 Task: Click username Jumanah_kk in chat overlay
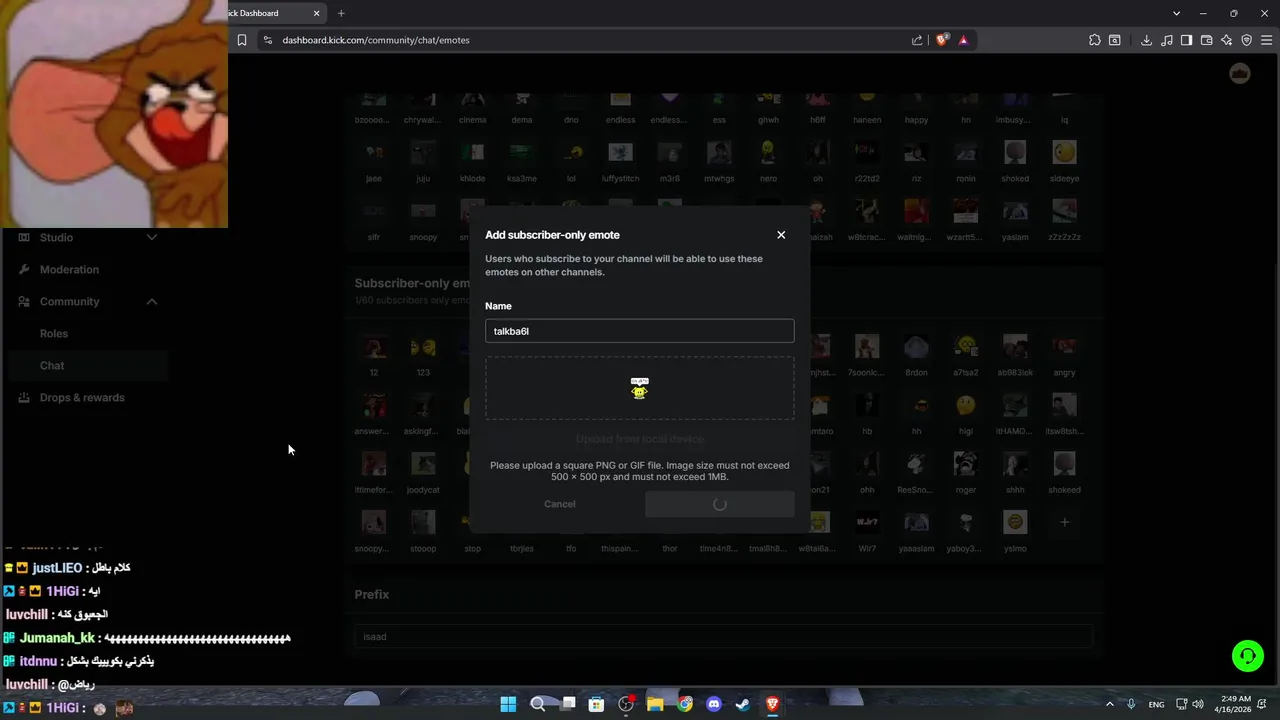click(57, 638)
